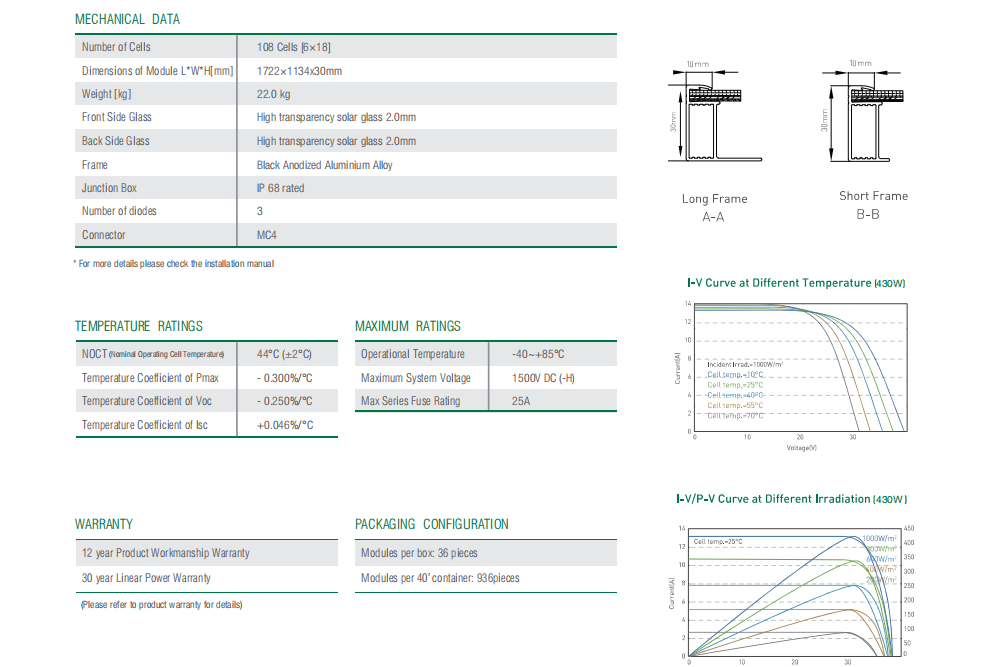989x667 pixels.
Task: Click the 'Frame' row label
Action: [95, 165]
